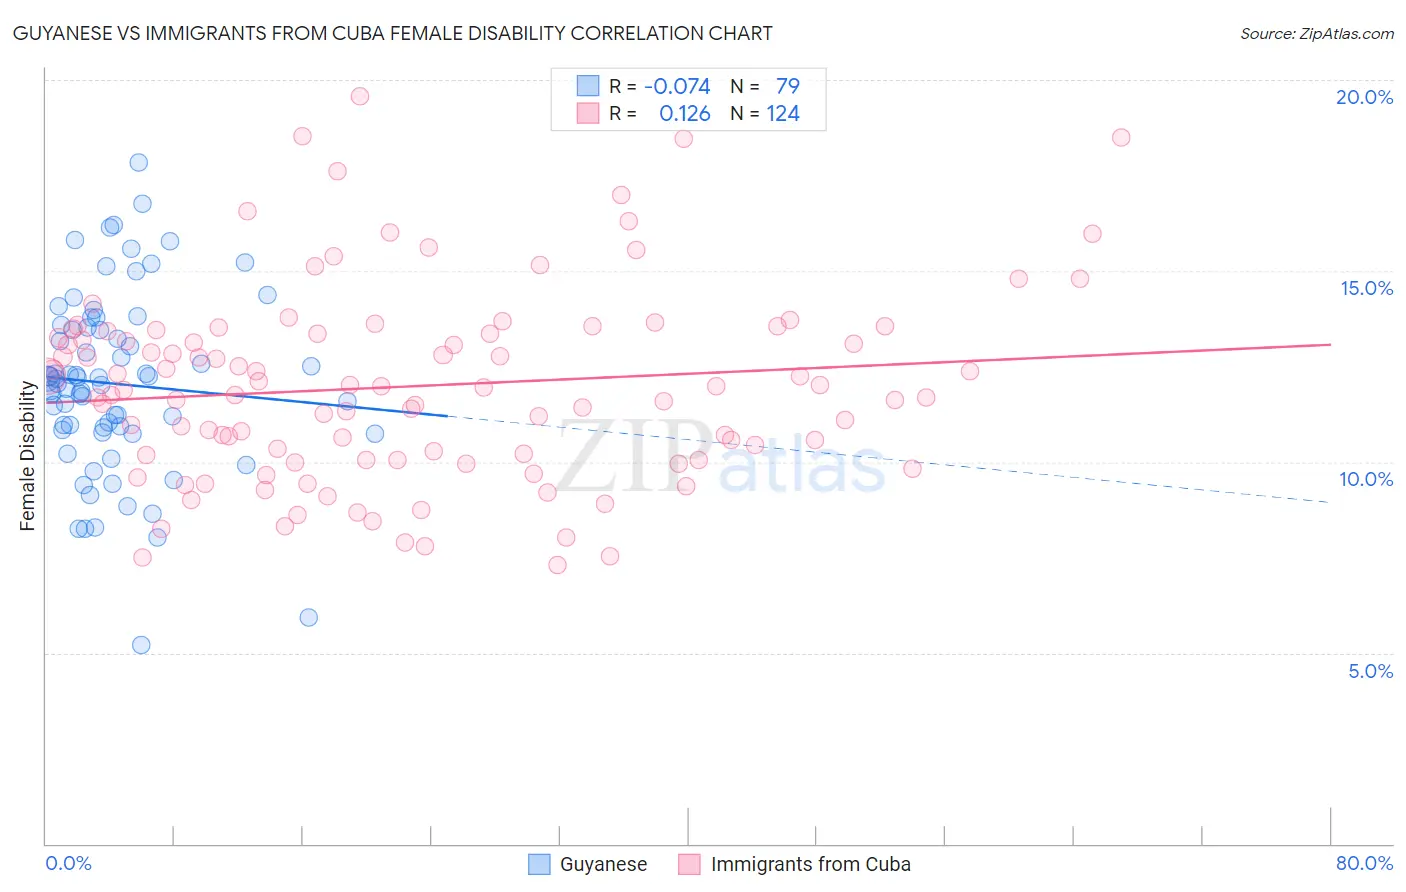Click the highest pink data point near 19.5%

point(360,96)
